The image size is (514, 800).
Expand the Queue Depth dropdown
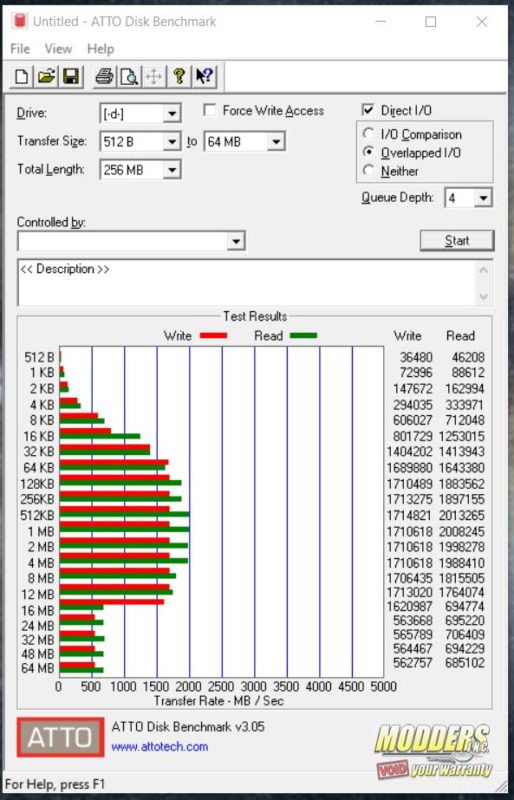coord(483,198)
